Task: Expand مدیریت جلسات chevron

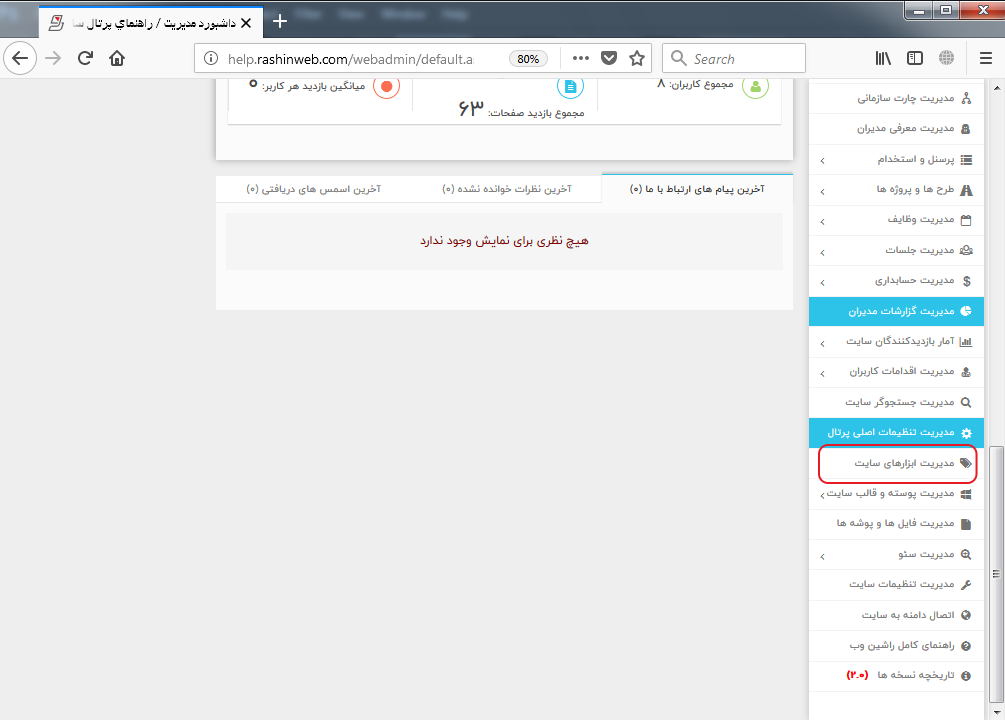Action: coord(822,253)
